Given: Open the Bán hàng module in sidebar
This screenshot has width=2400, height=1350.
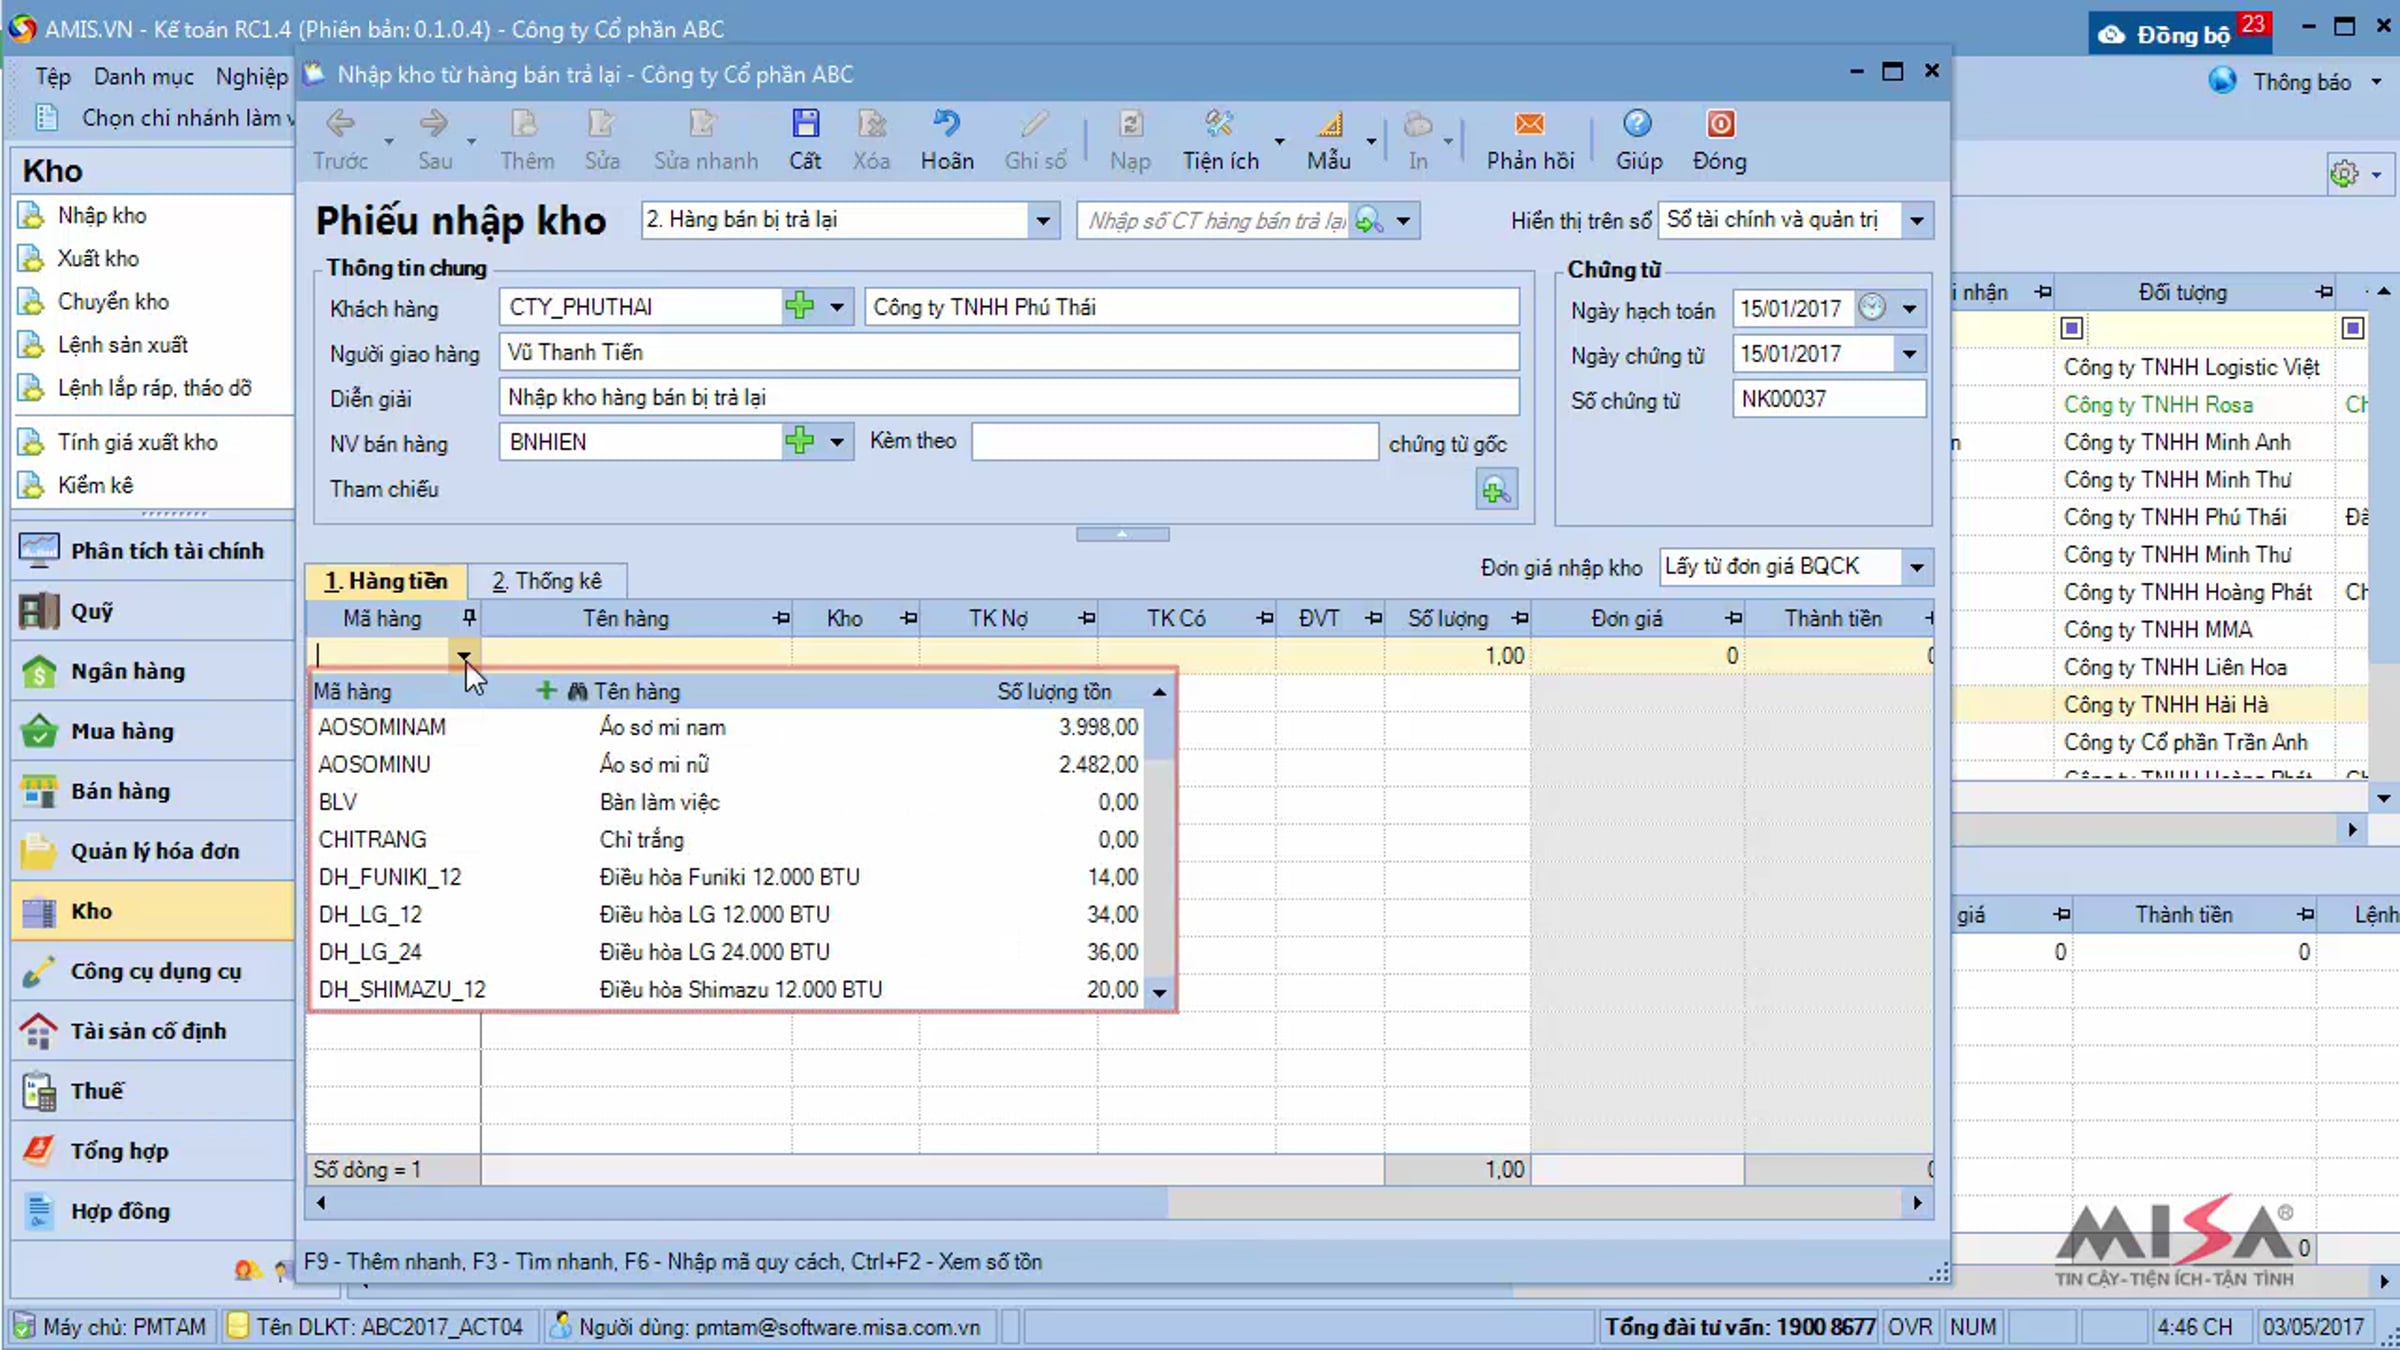Looking at the screenshot, I should click(153, 791).
